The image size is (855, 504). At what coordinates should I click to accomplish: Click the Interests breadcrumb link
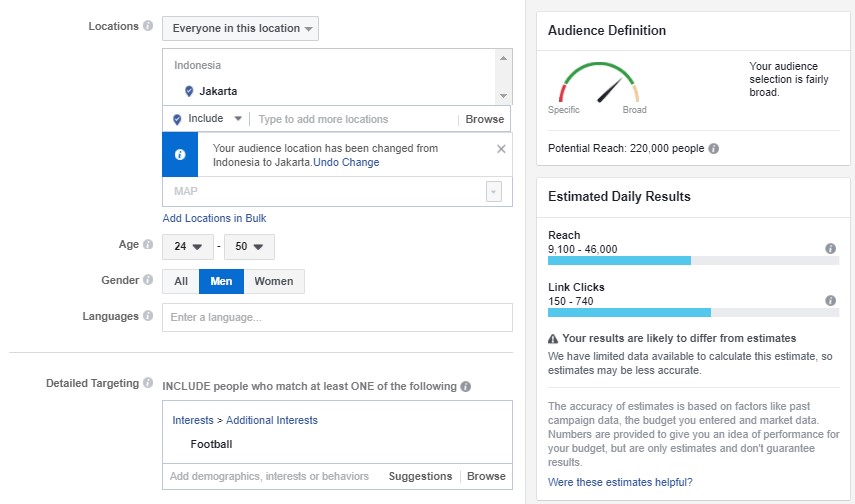click(x=193, y=420)
